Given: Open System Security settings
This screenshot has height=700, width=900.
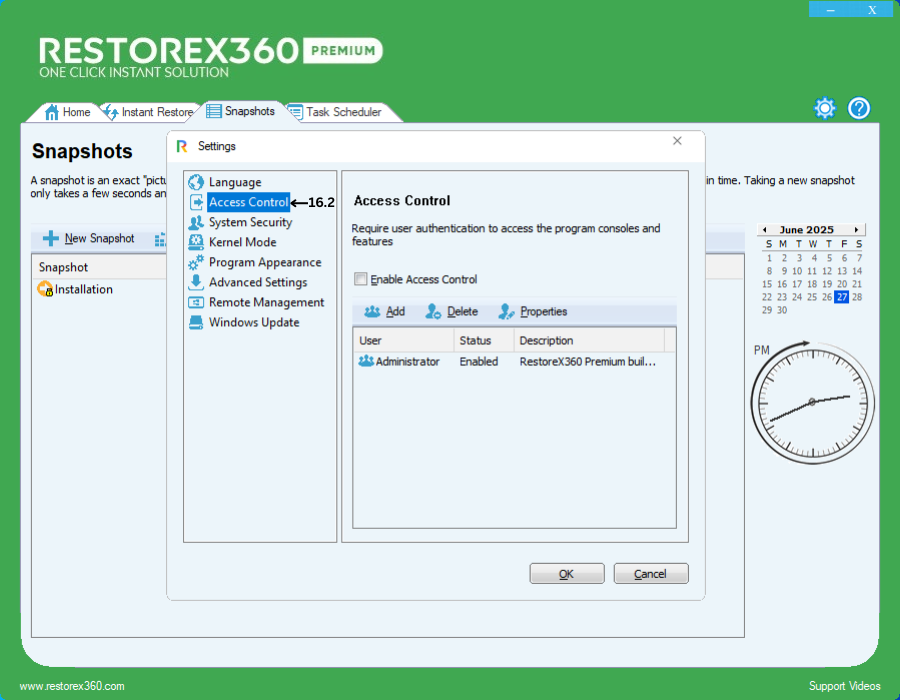Looking at the screenshot, I should click(x=250, y=222).
